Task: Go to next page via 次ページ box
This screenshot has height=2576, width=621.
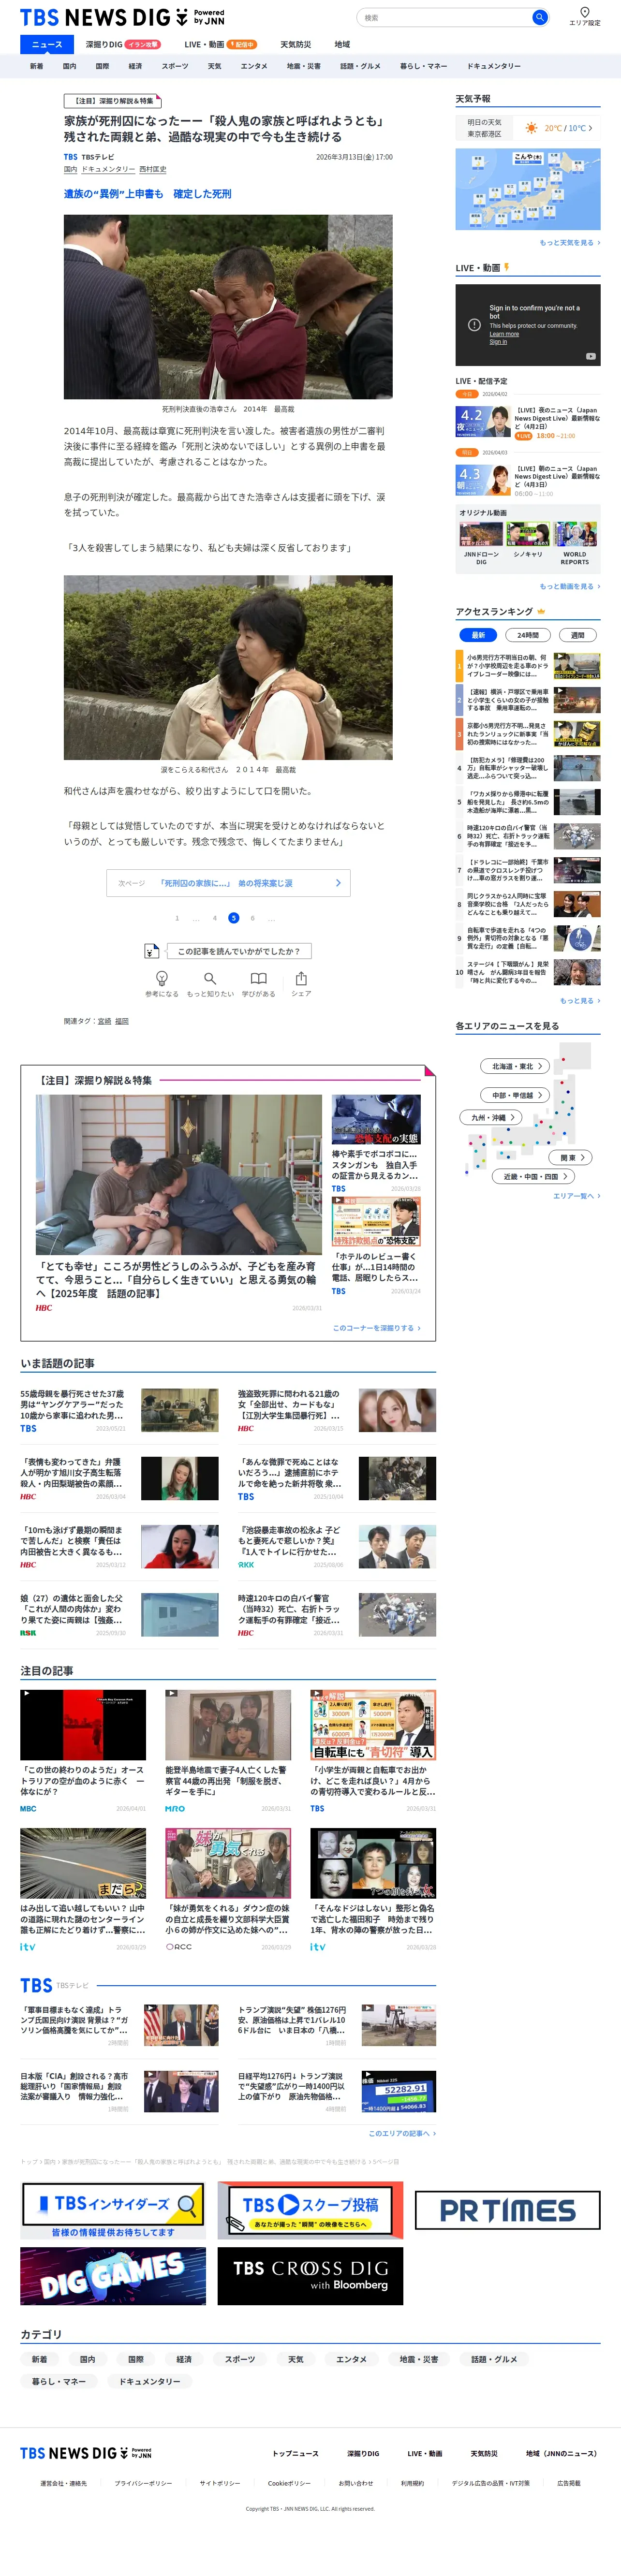Action: (x=228, y=883)
